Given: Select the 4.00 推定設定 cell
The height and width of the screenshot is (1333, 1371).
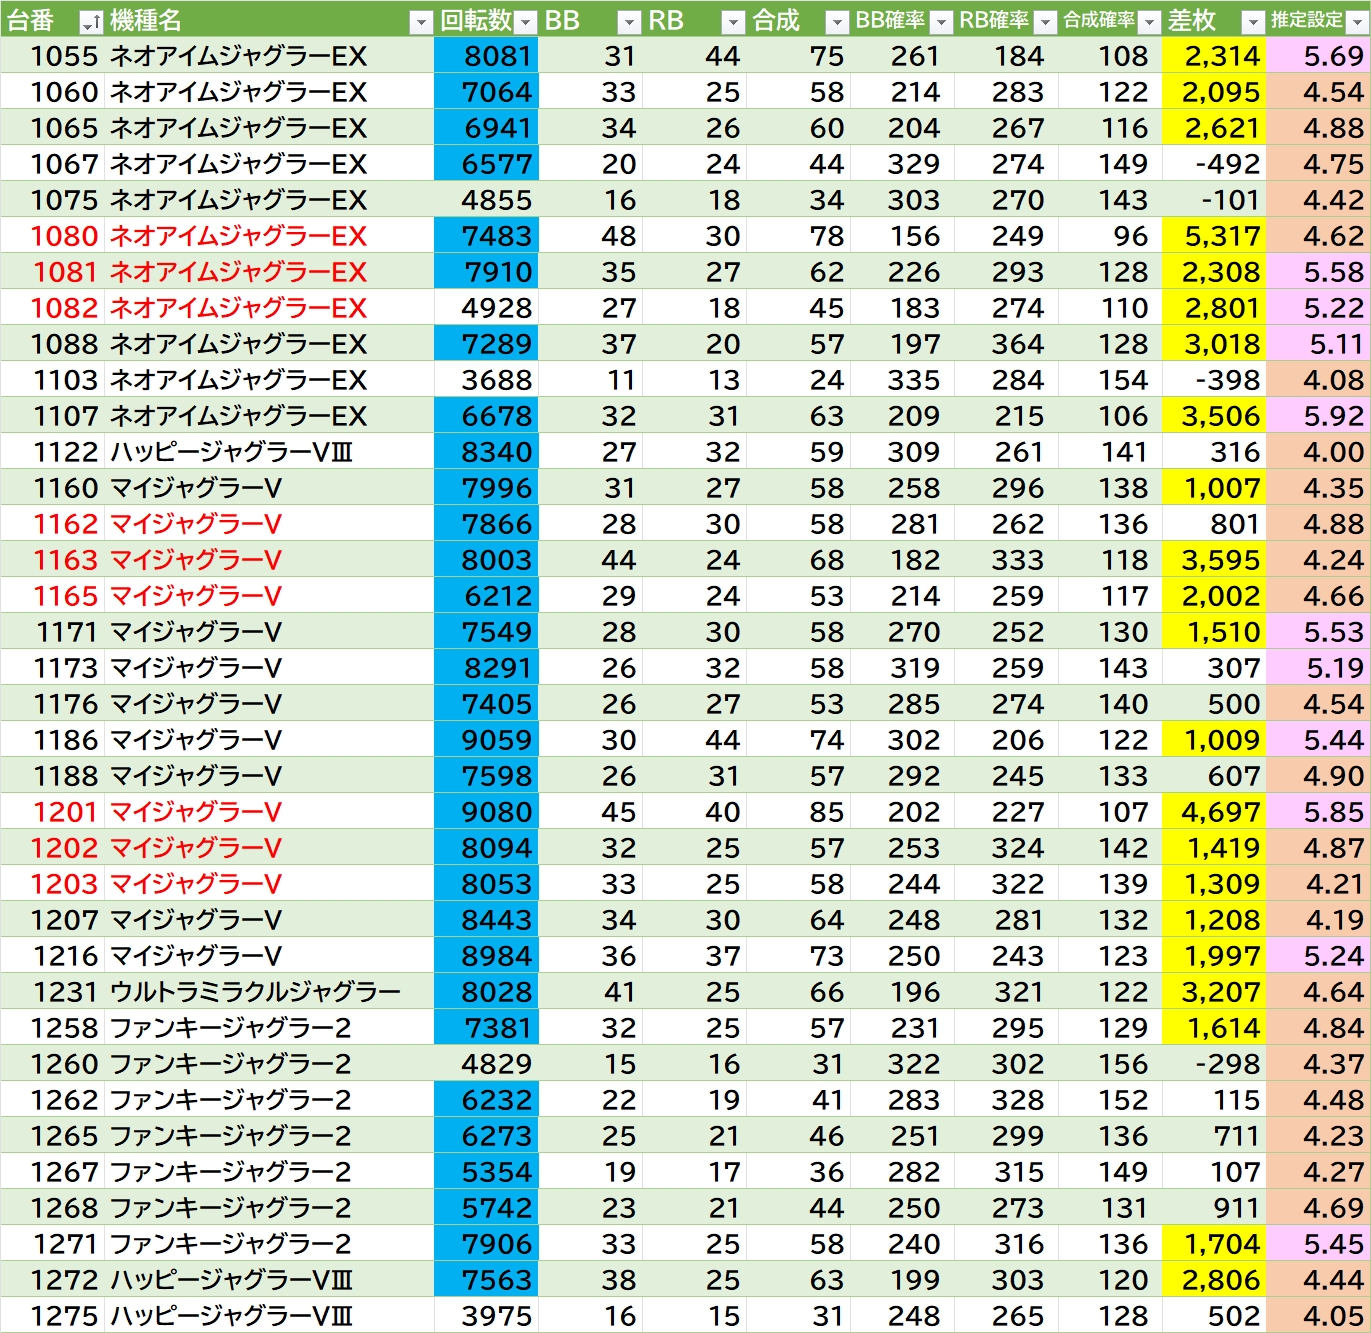Looking at the screenshot, I should (x=1318, y=452).
